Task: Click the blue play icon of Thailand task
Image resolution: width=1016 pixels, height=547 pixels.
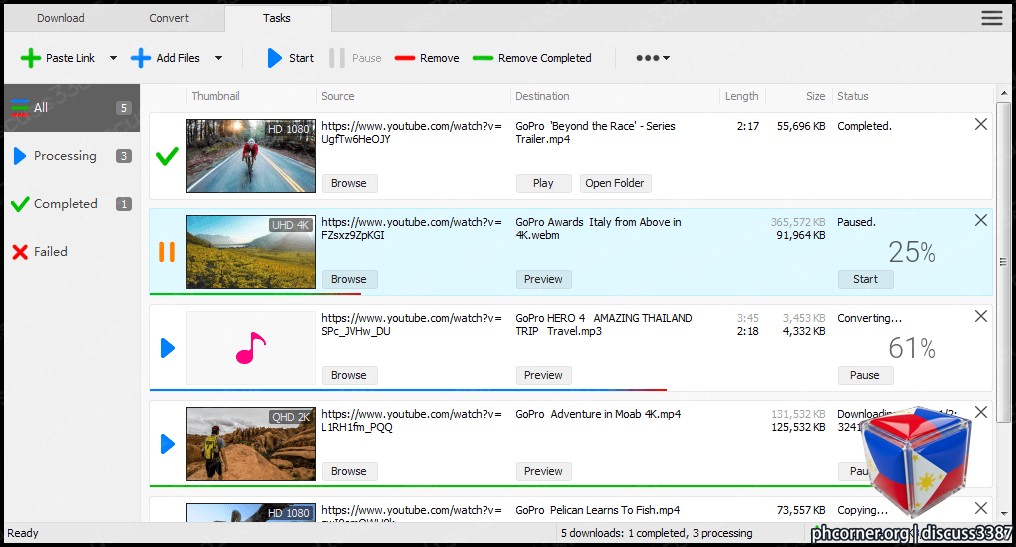Action: pos(168,348)
